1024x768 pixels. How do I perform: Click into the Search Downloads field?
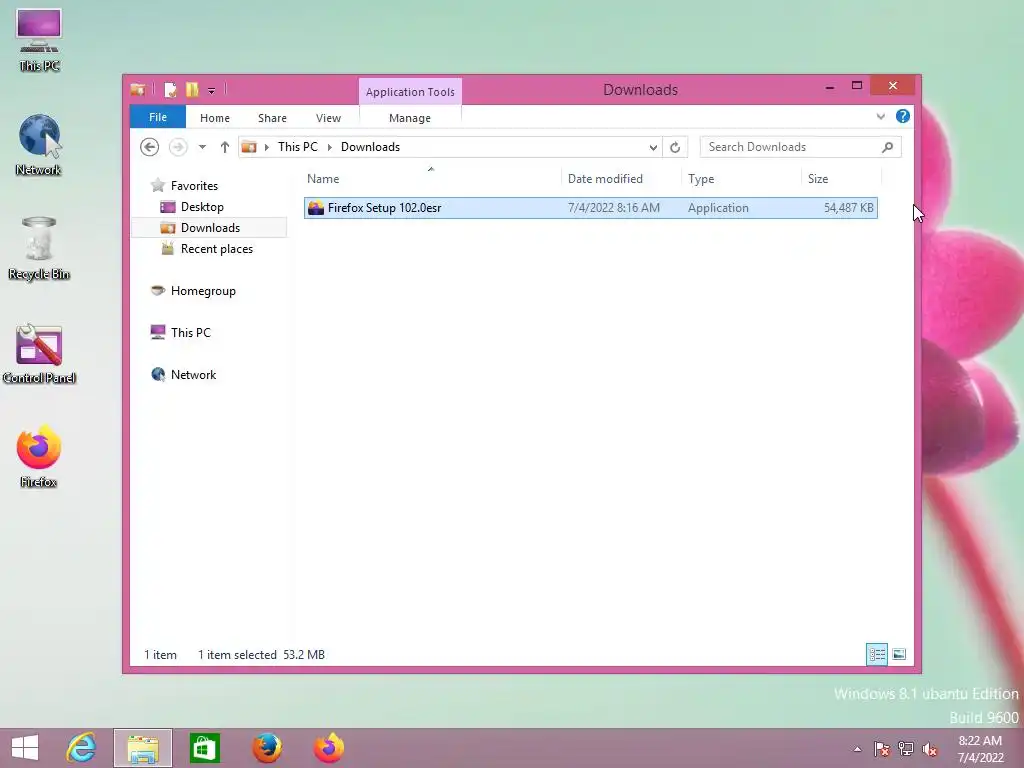coord(800,147)
